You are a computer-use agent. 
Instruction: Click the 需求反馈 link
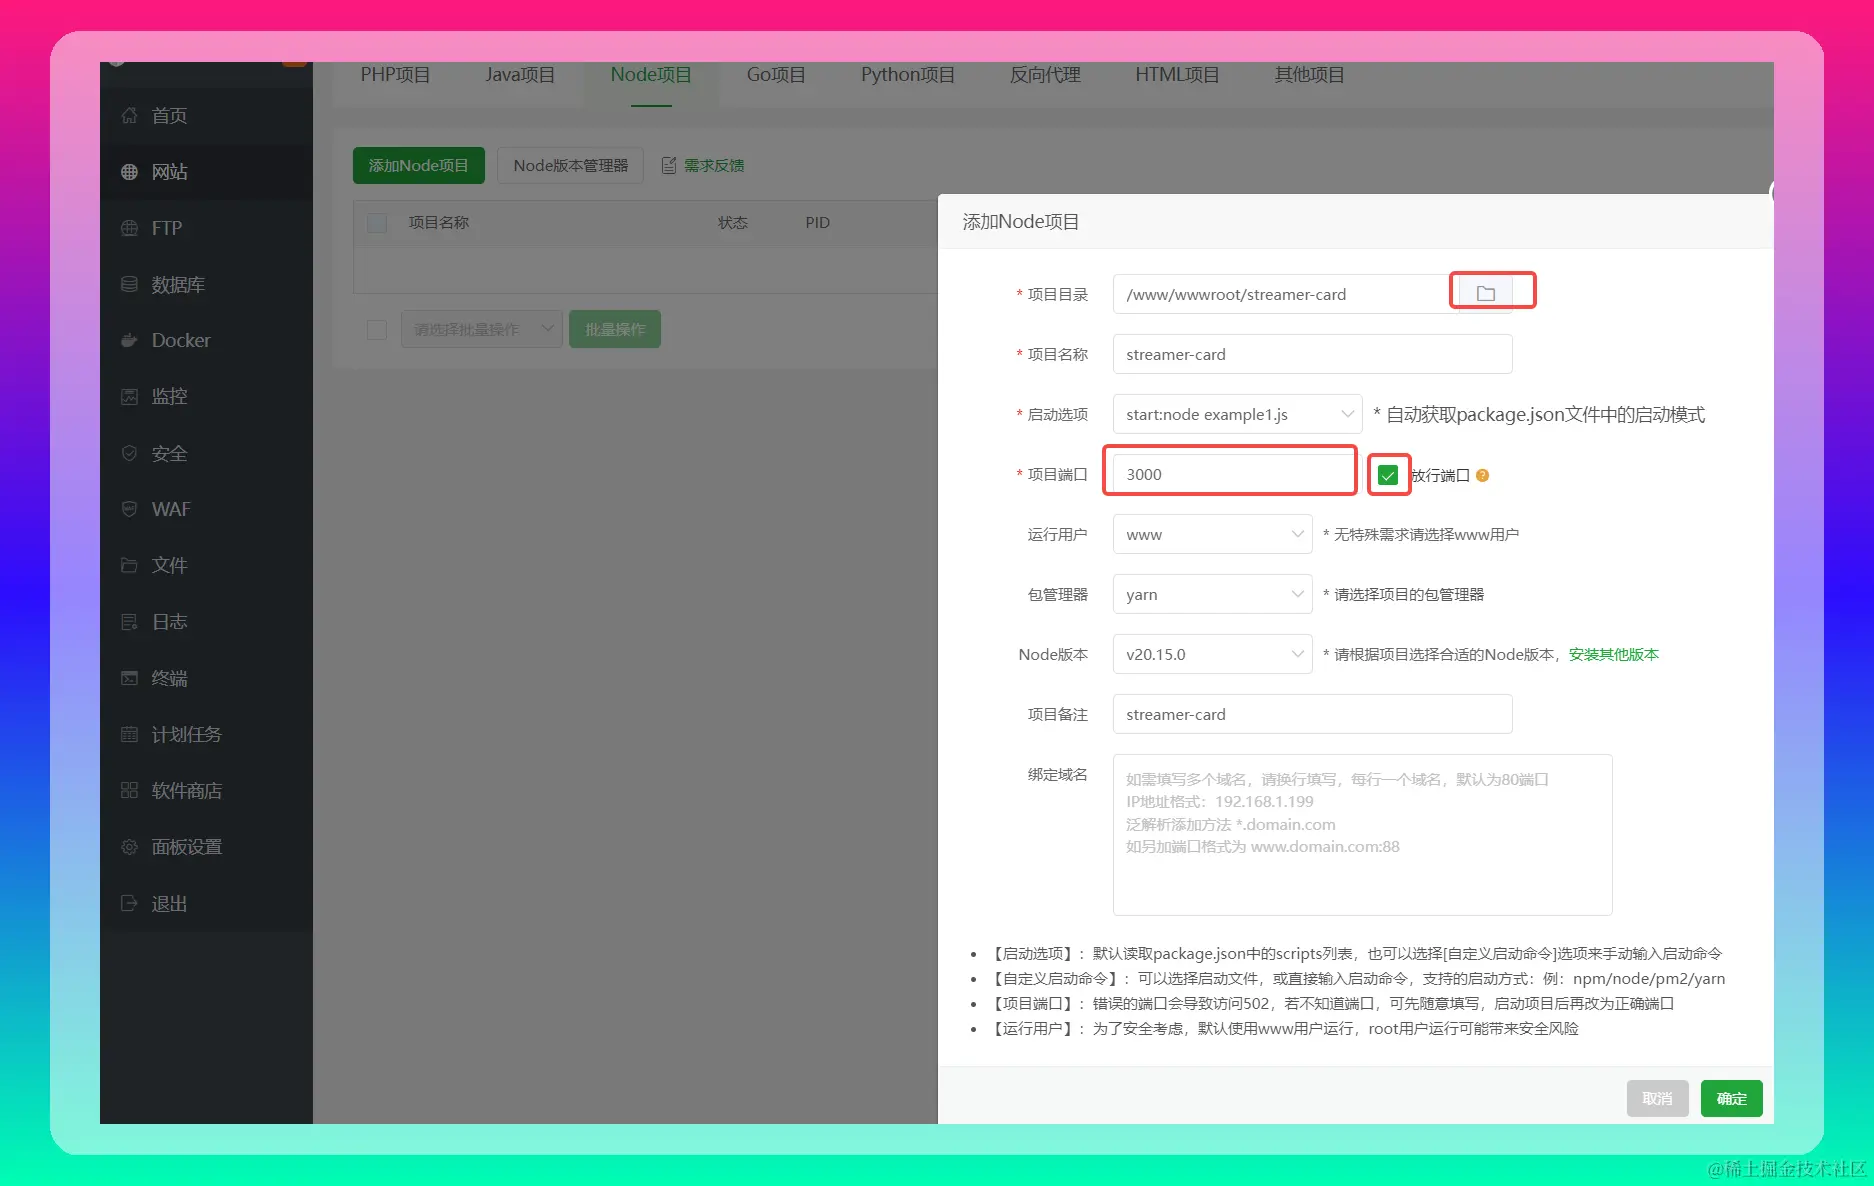[x=714, y=165]
